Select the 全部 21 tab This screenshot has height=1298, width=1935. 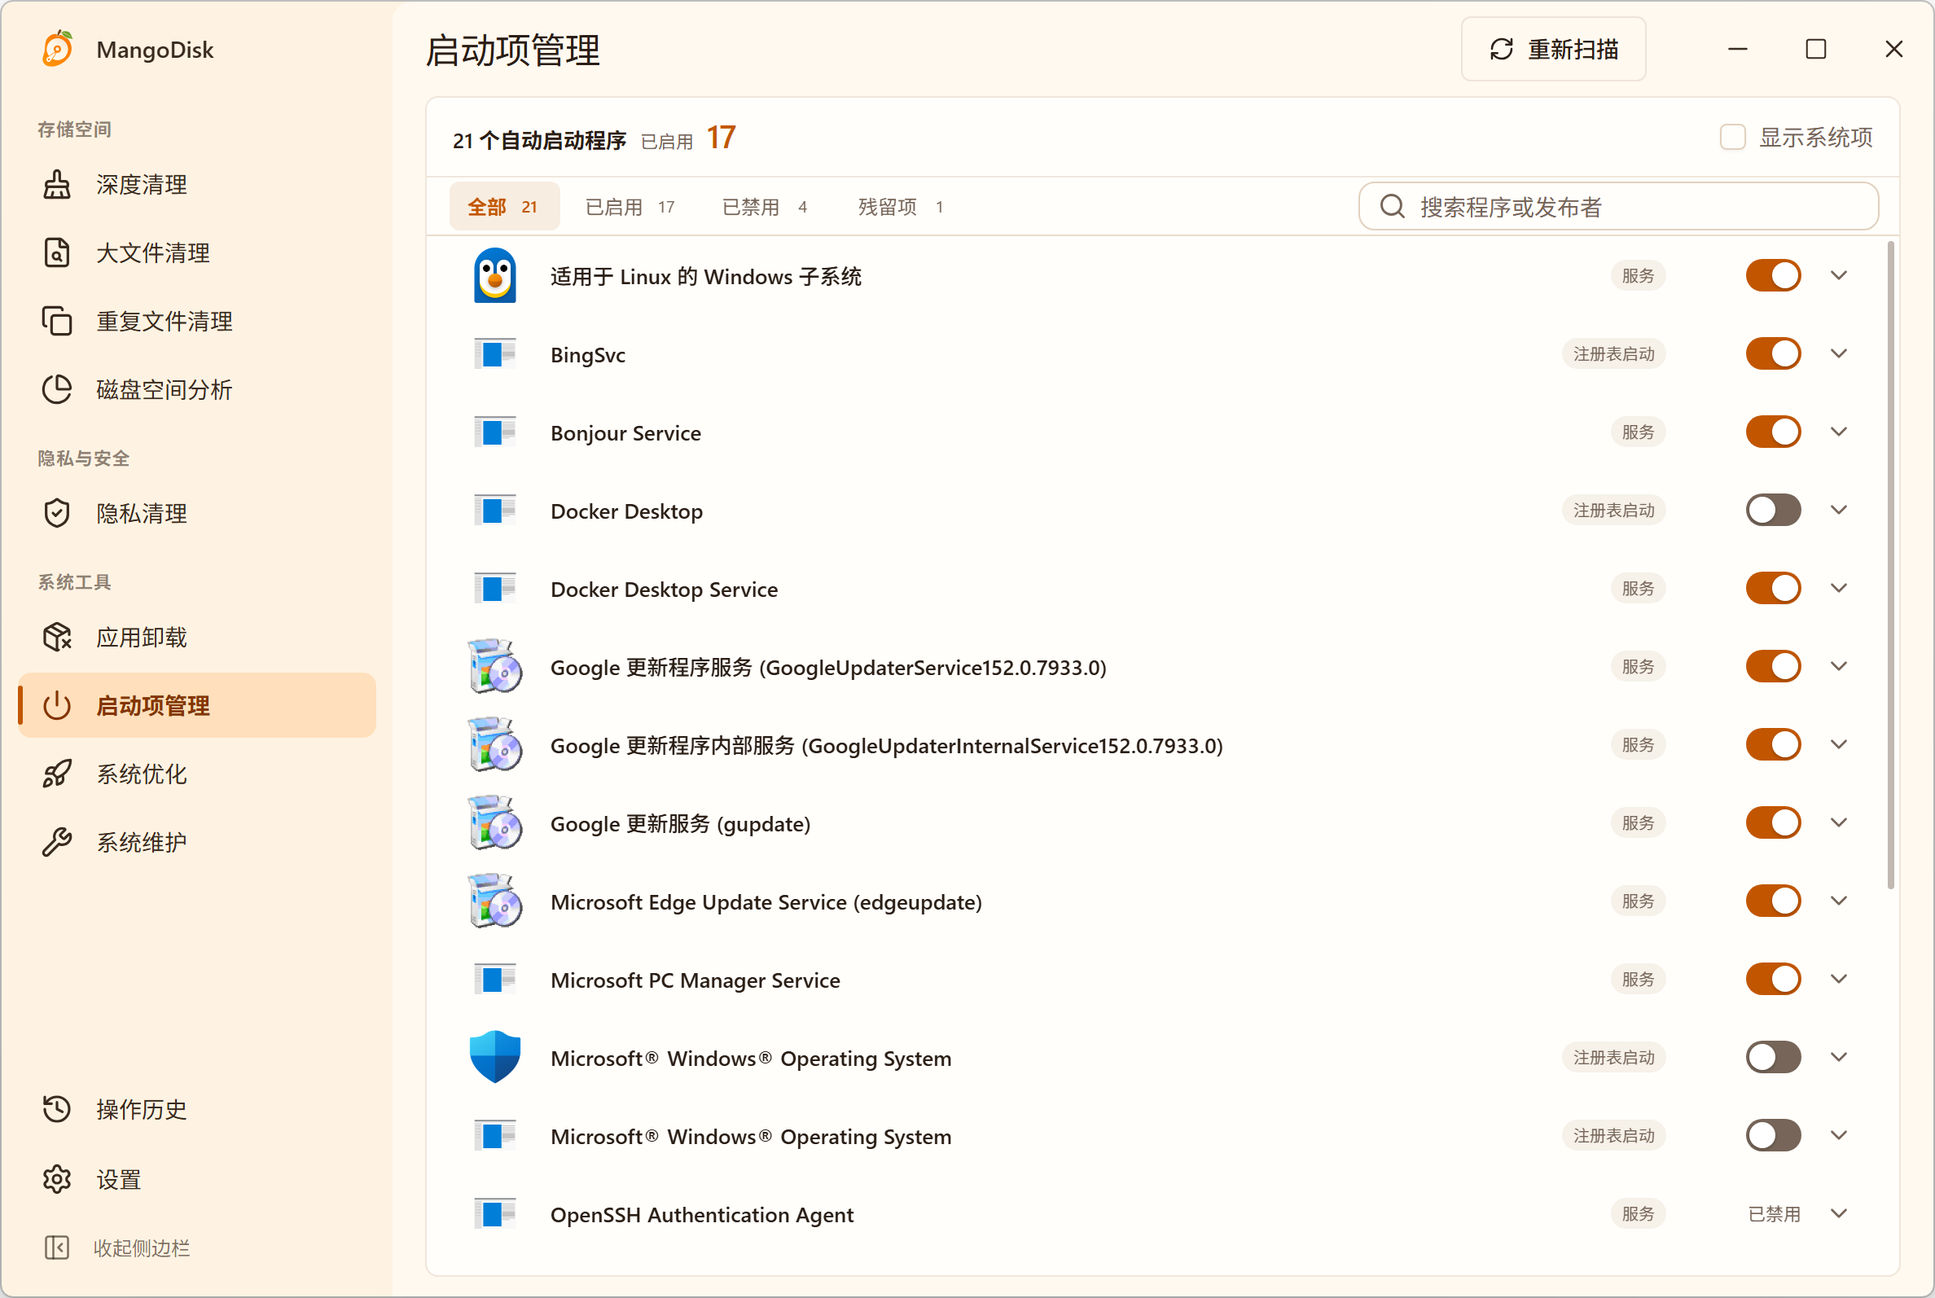(504, 206)
